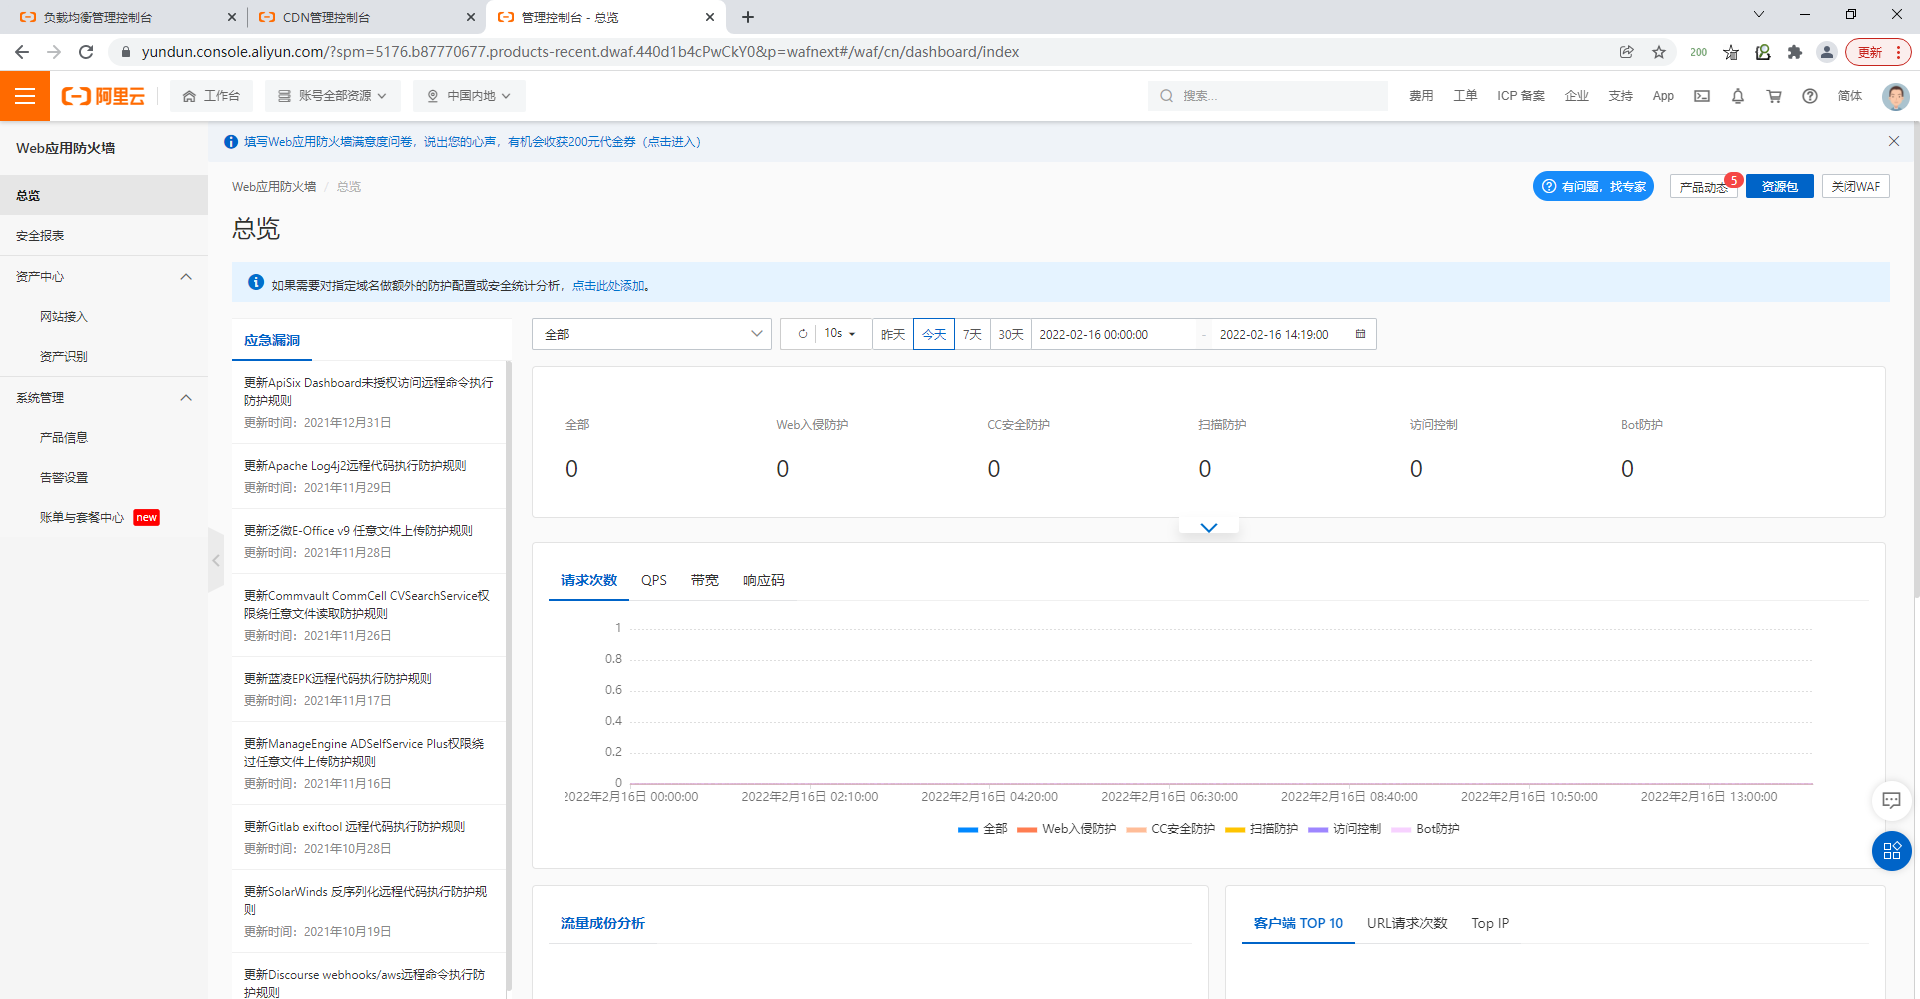Click the search magnifier in the console header

coord(1166,96)
